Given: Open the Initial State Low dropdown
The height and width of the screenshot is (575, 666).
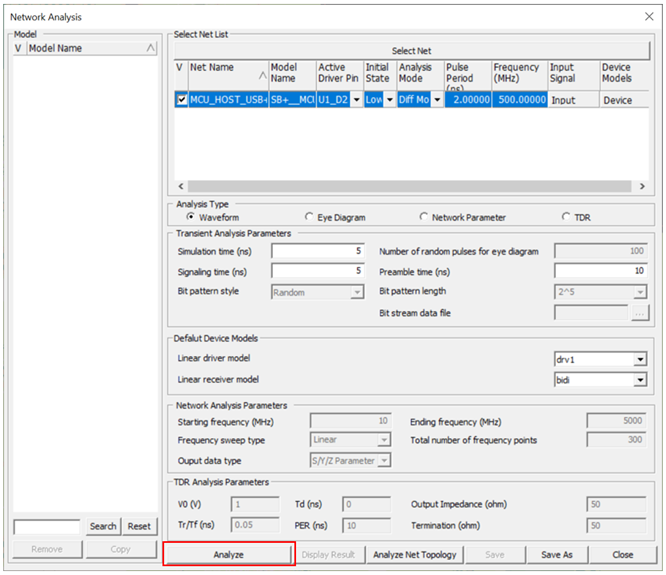Looking at the screenshot, I should coord(389,100).
